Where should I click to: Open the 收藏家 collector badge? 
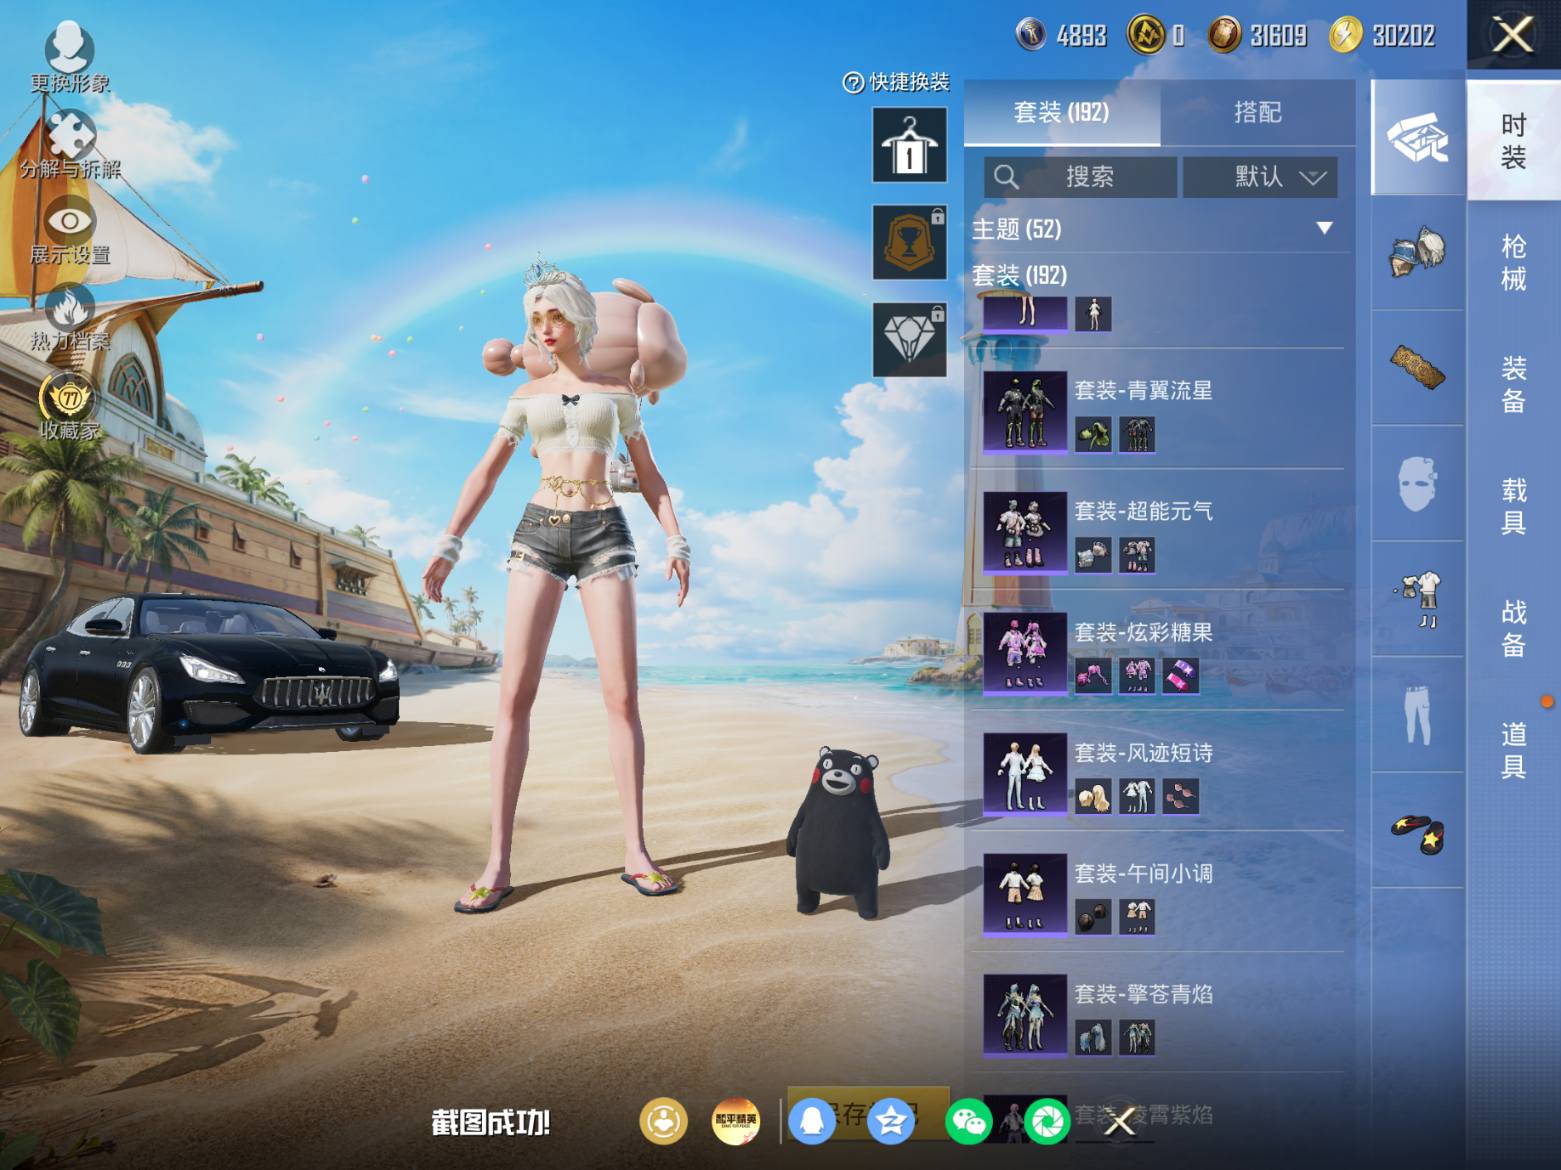(x=70, y=397)
